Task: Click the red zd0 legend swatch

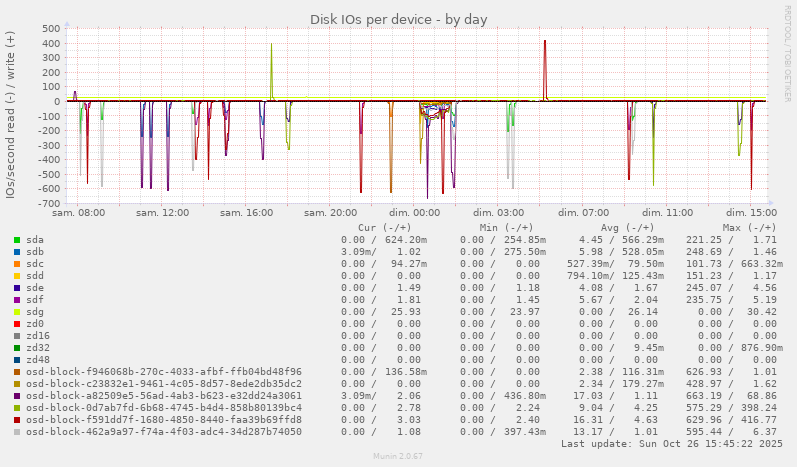Action: point(17,324)
